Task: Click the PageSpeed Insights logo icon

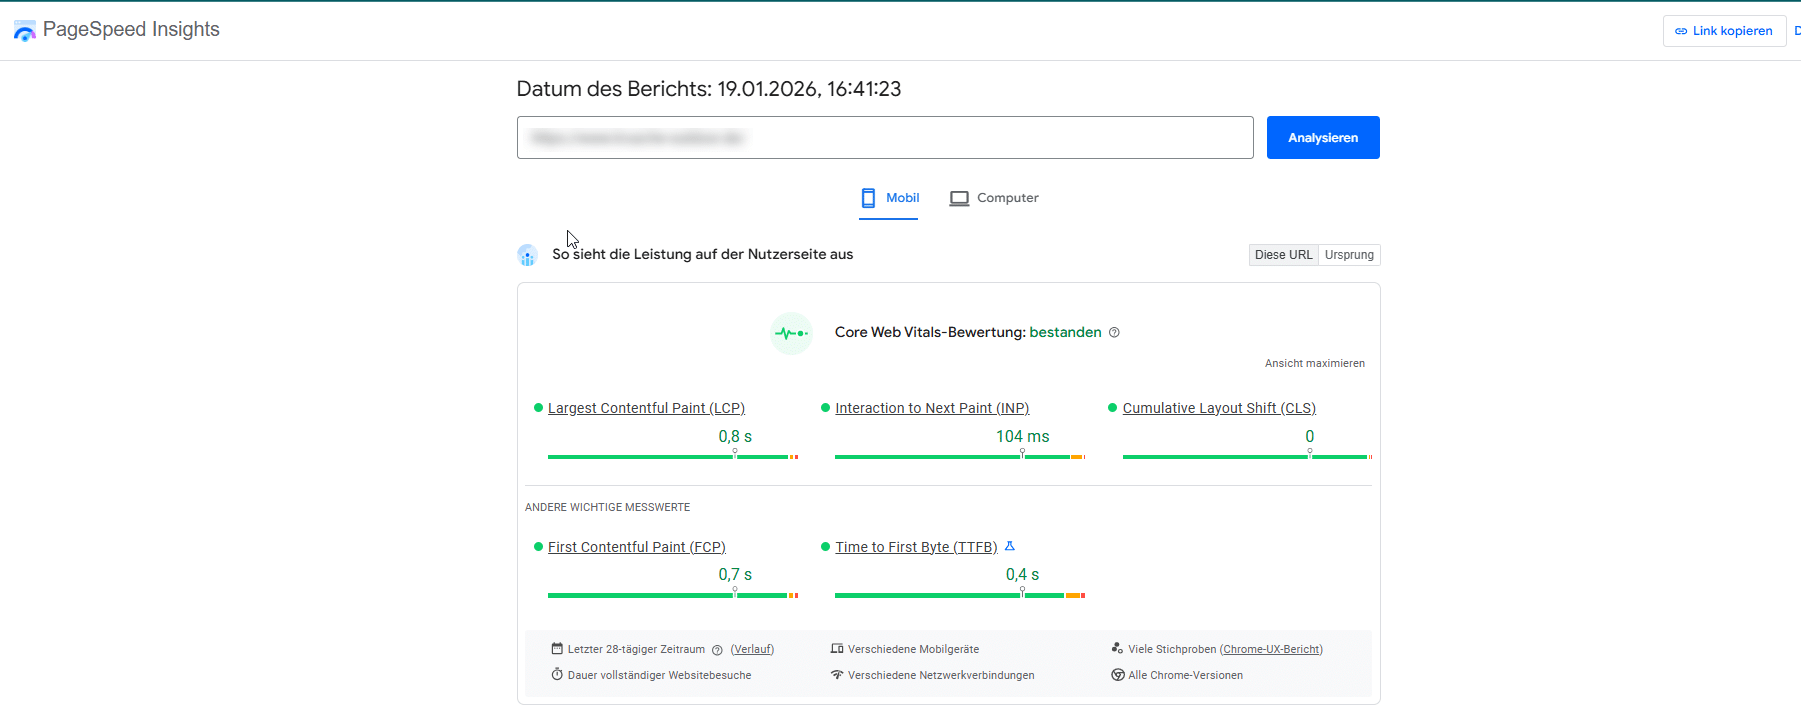Action: coord(24,31)
